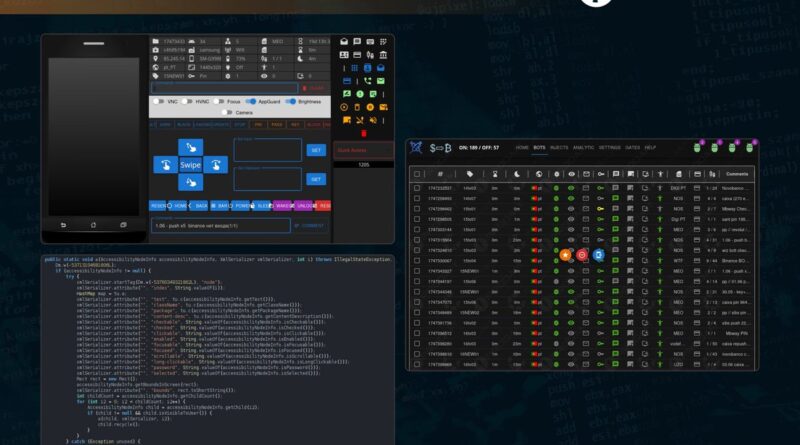Click the COMMENT button beside comment field
The height and width of the screenshot is (445, 800).
pyautogui.click(x=310, y=226)
